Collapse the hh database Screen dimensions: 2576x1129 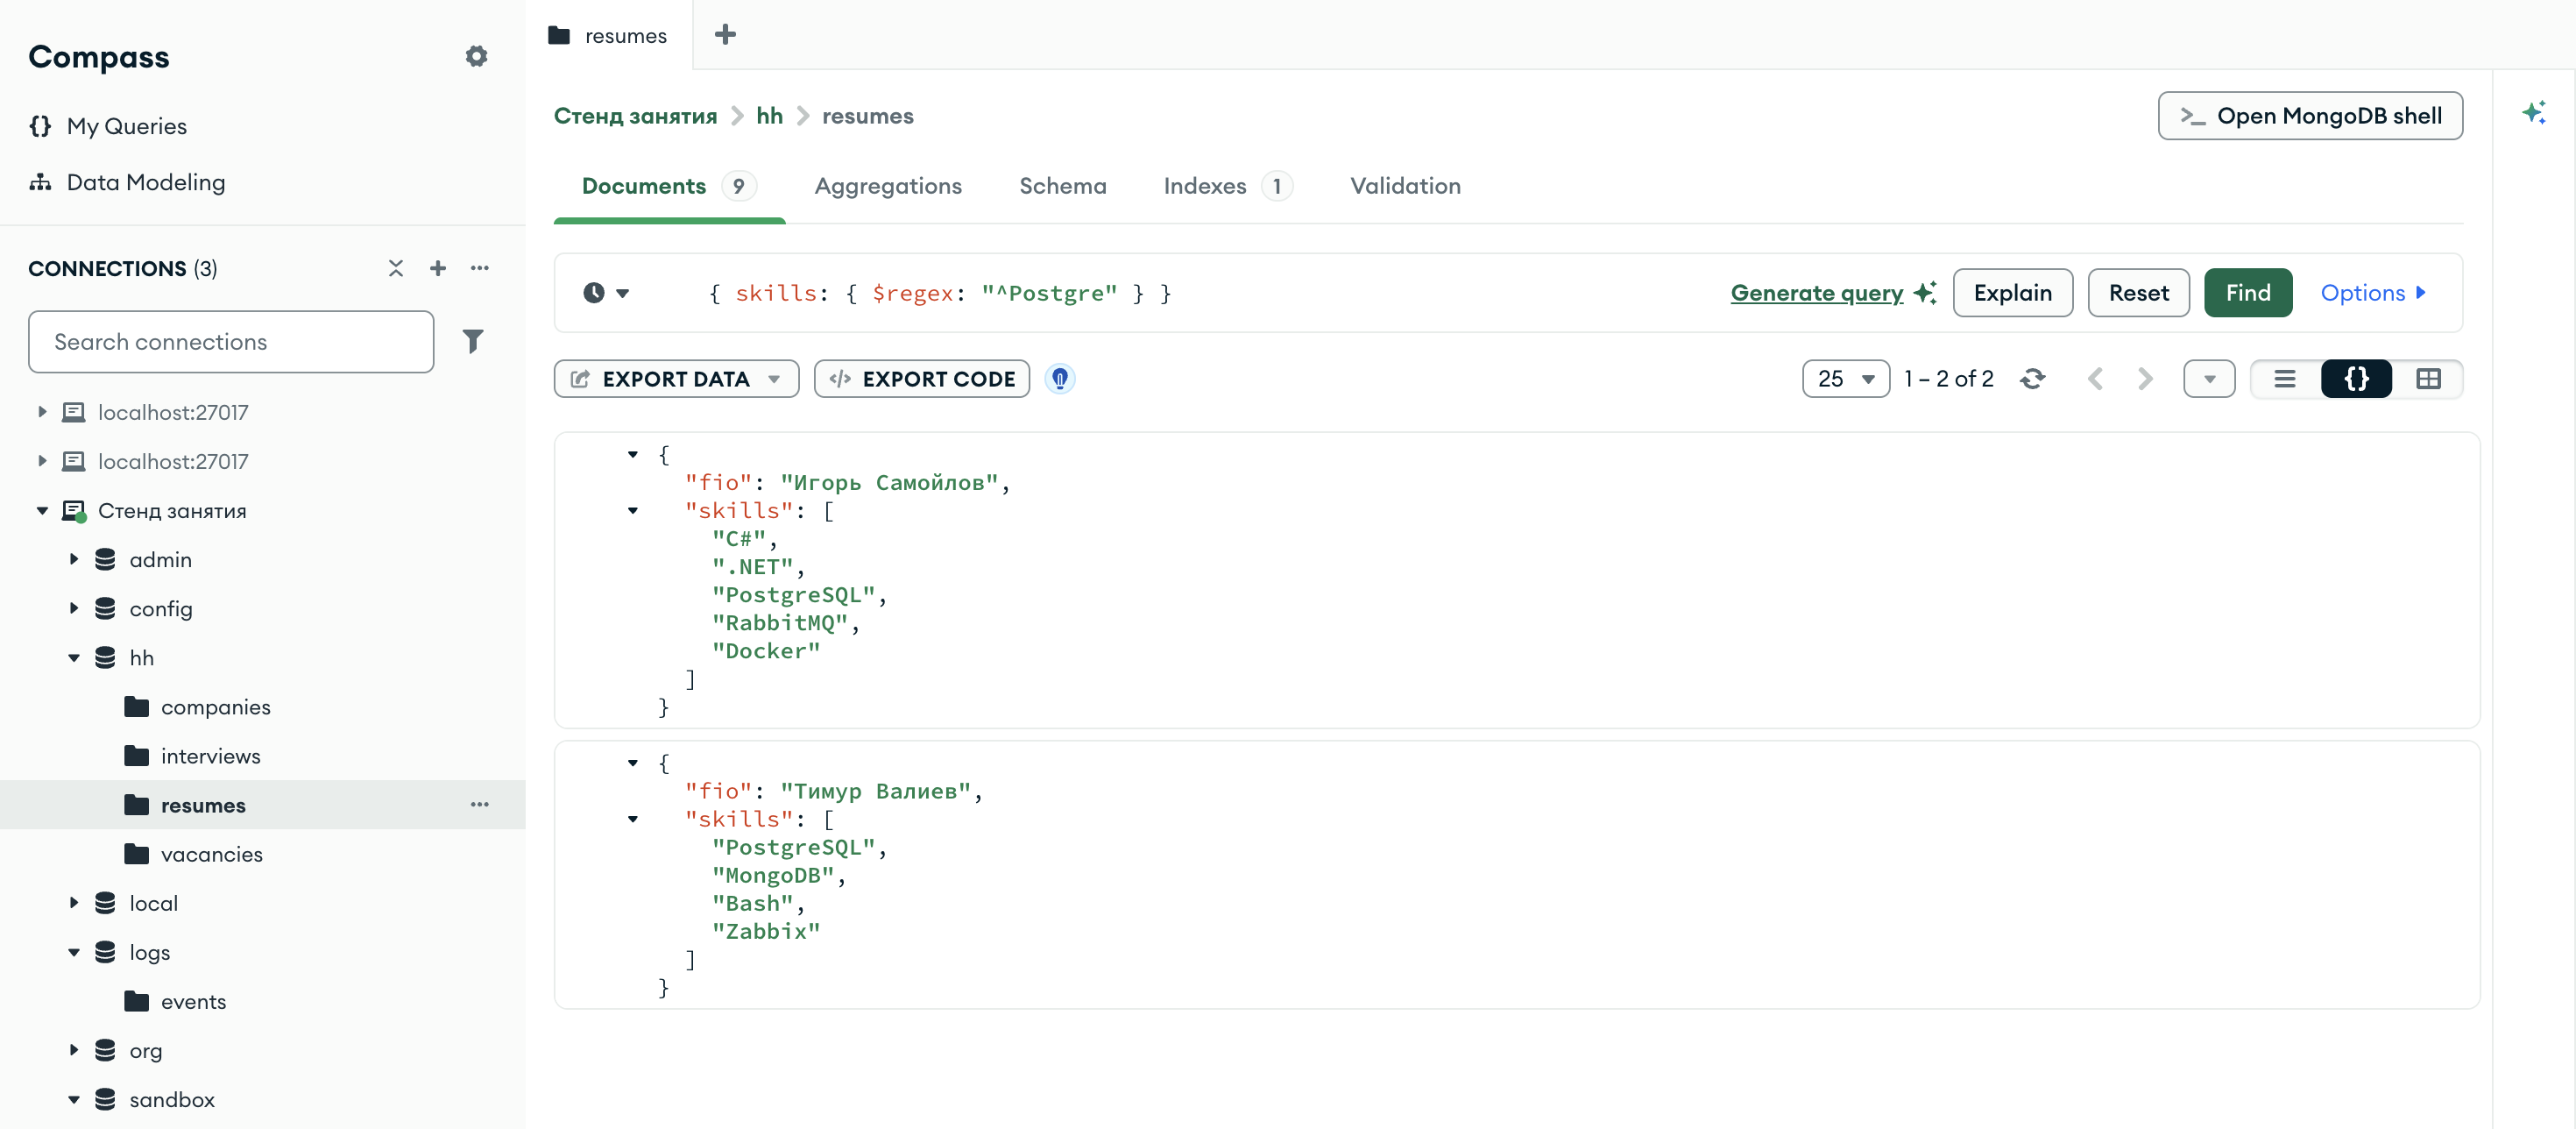[74, 658]
